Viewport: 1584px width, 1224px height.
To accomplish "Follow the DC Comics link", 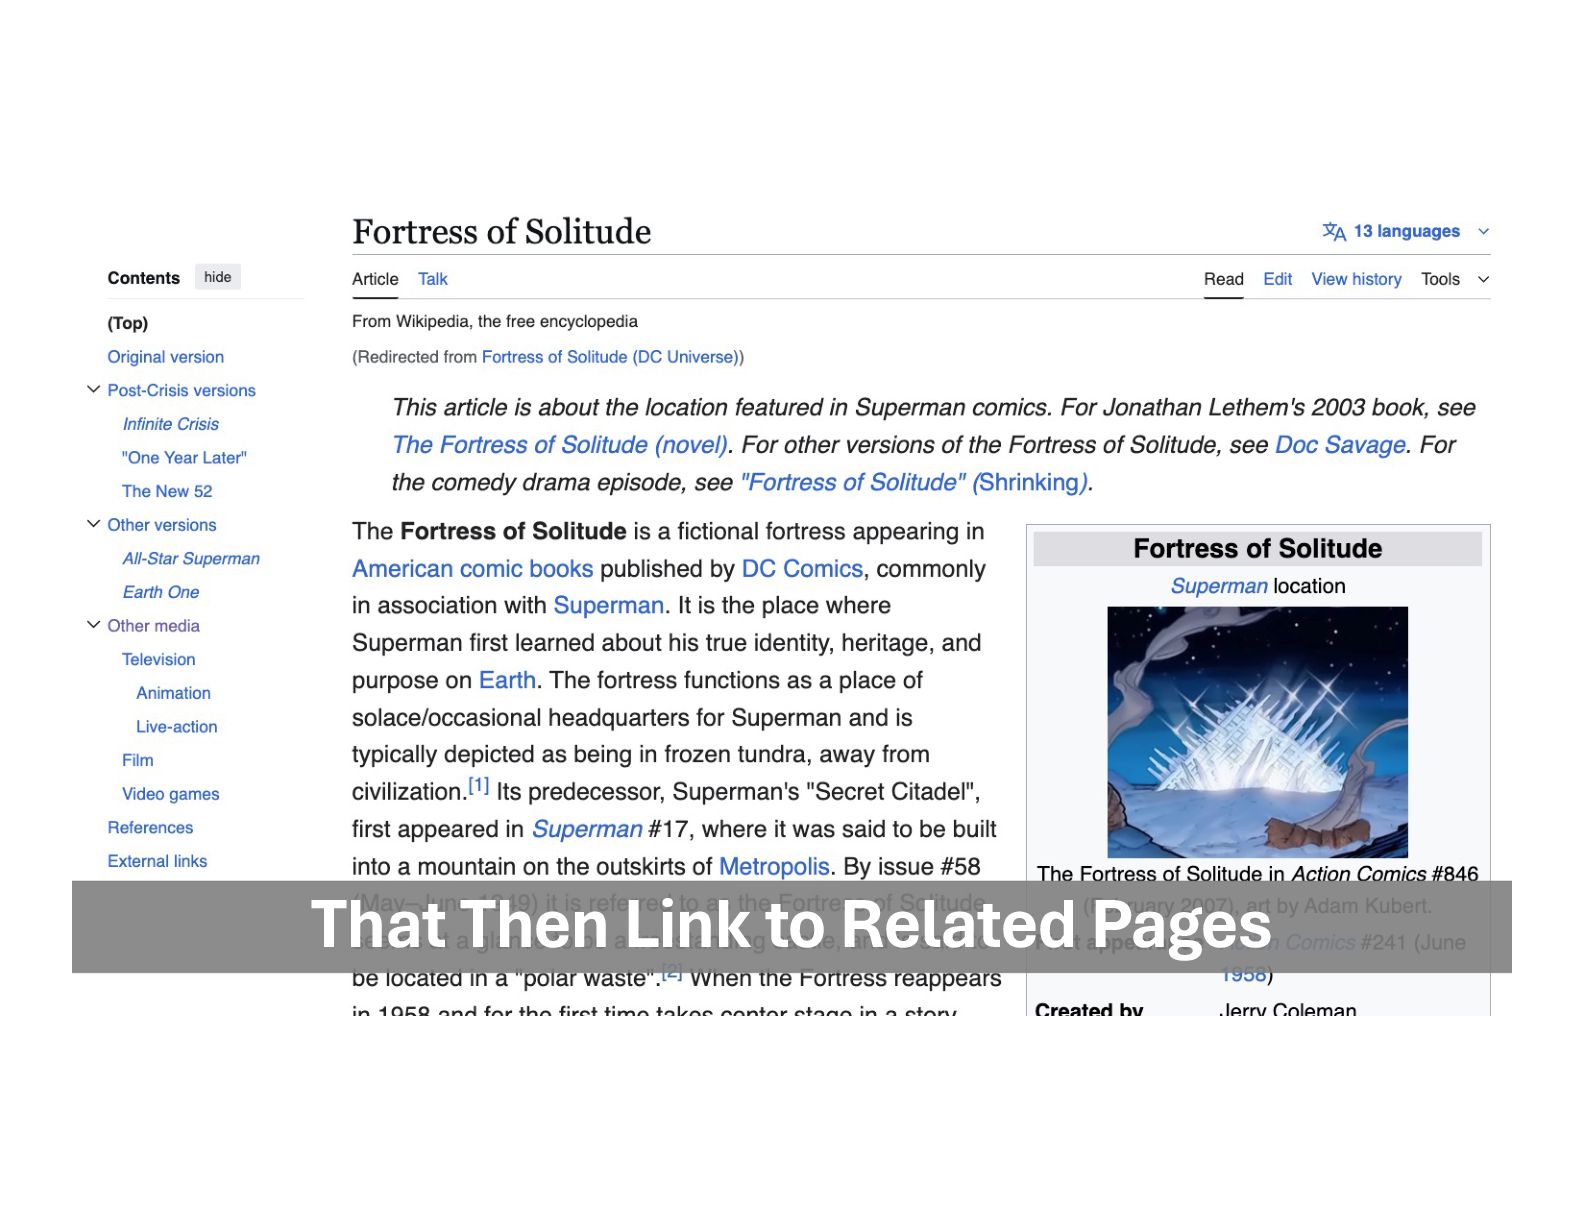I will [802, 569].
